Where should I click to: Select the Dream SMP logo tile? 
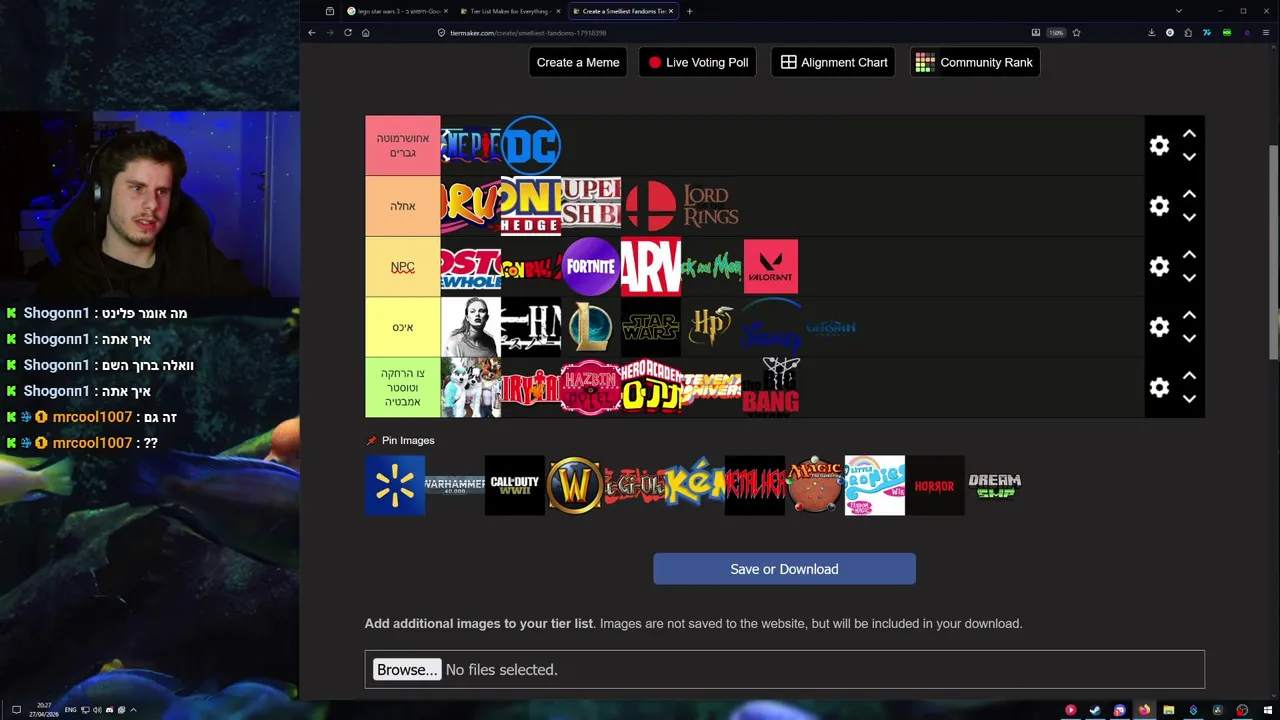click(995, 485)
